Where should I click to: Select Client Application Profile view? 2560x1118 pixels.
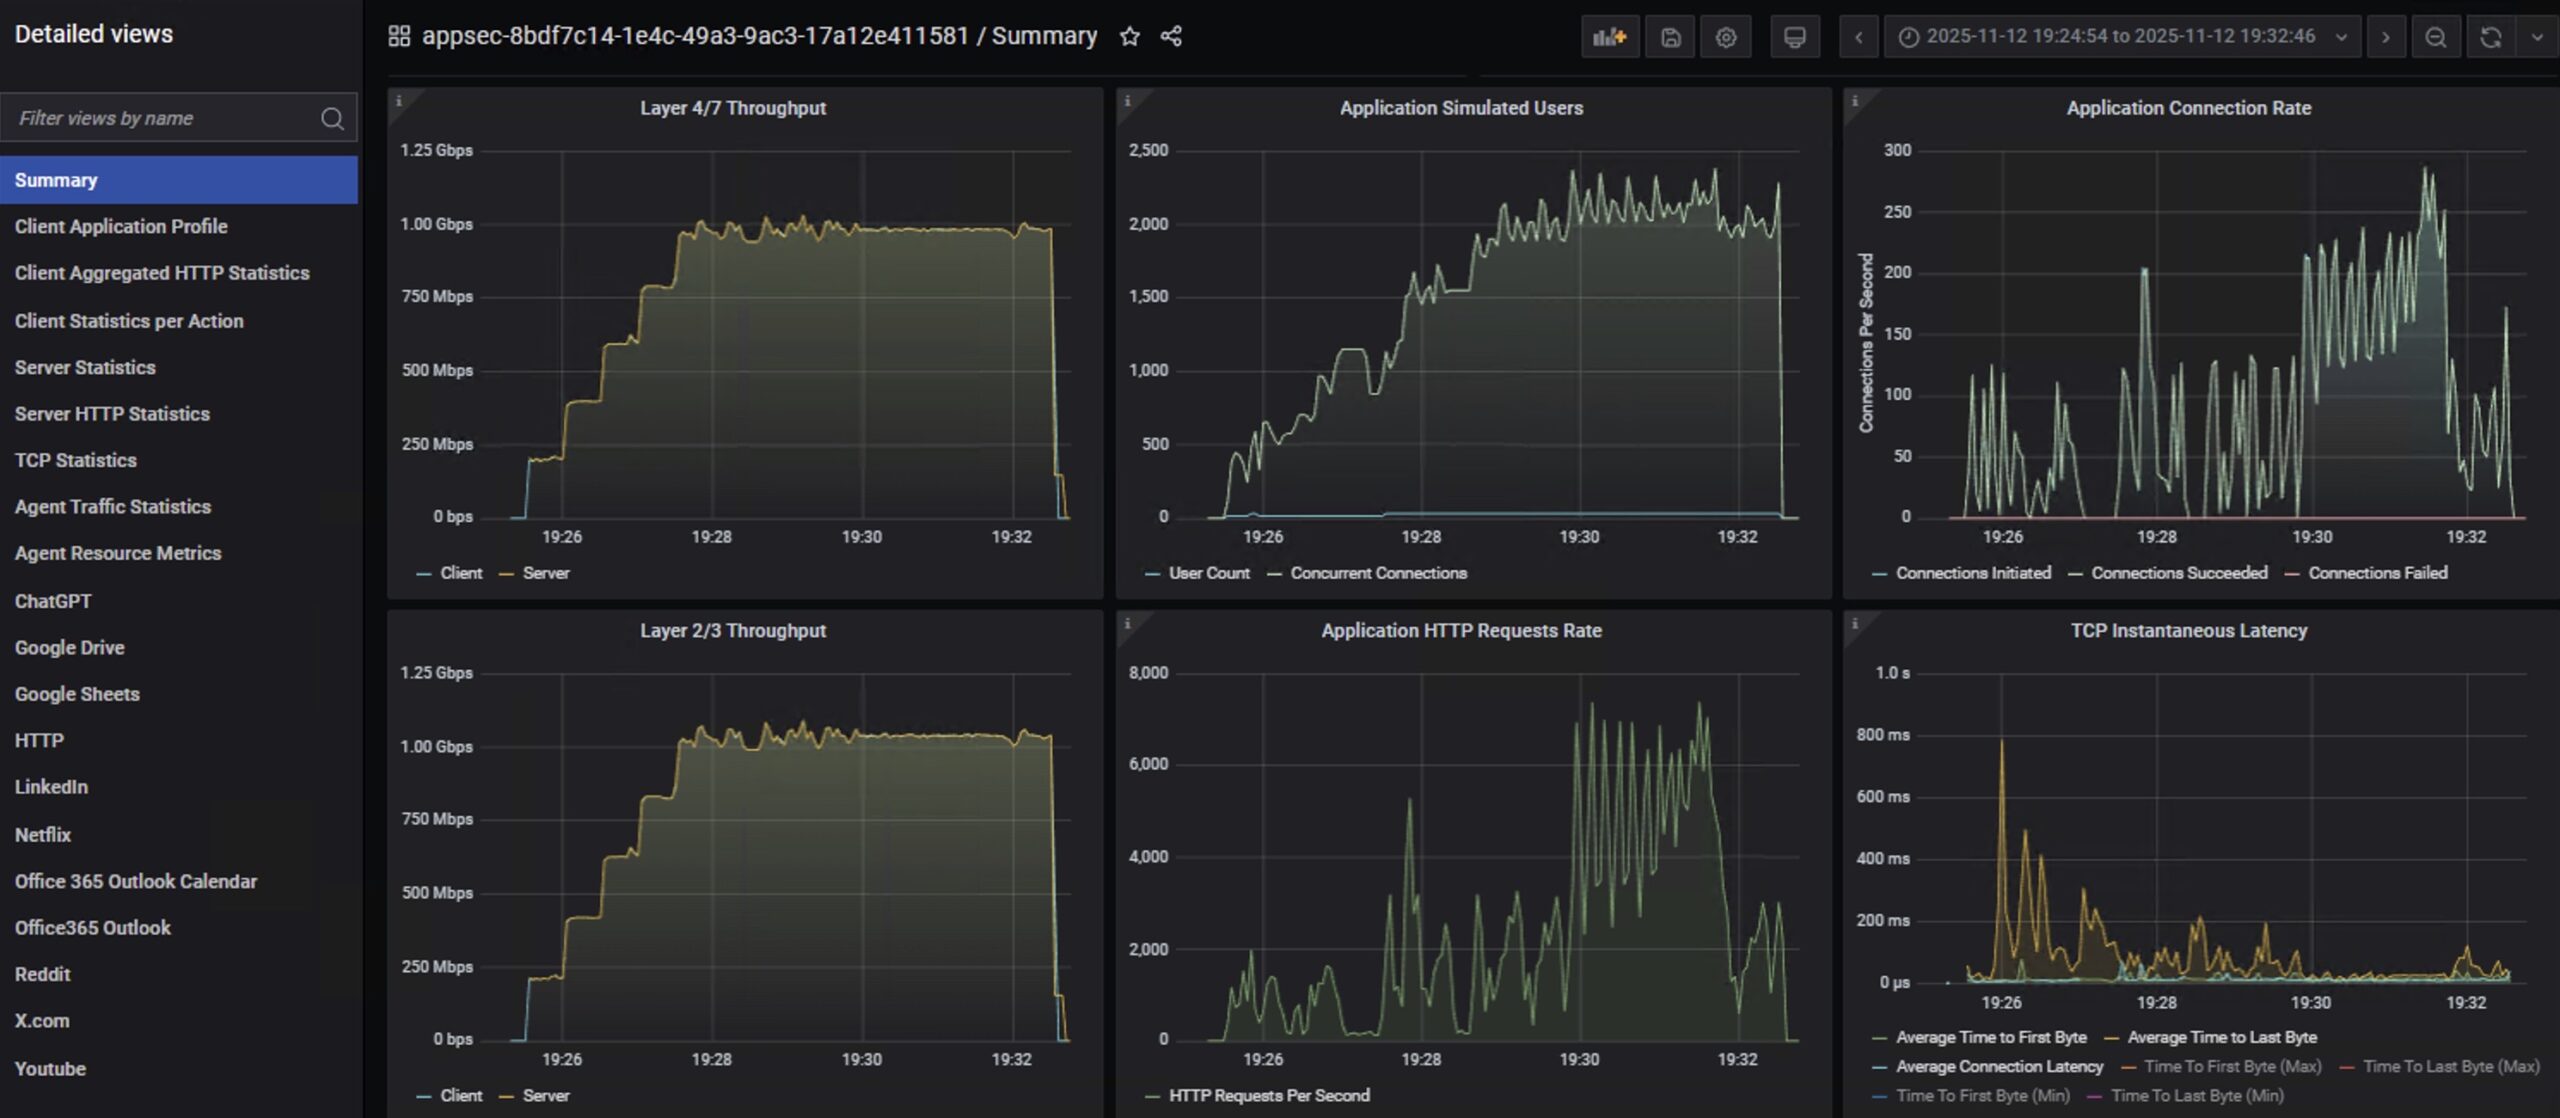(121, 227)
